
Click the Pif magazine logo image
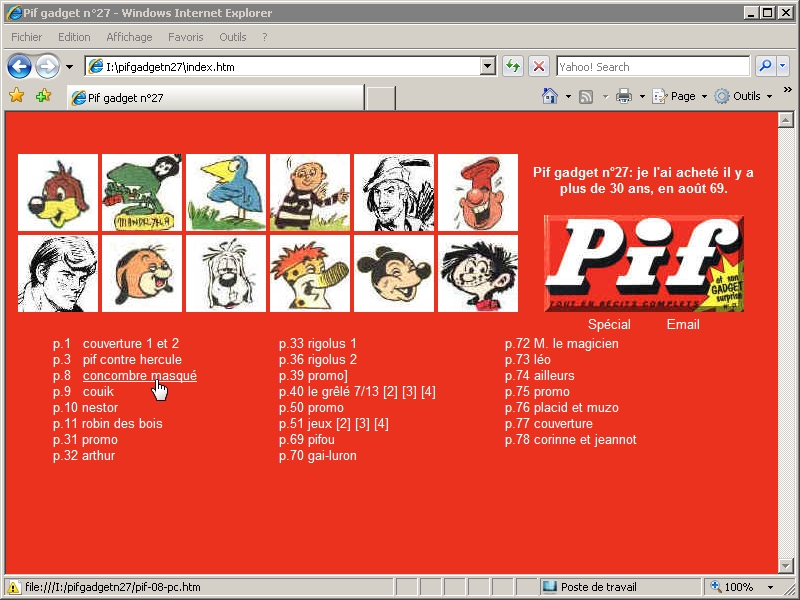coord(643,263)
